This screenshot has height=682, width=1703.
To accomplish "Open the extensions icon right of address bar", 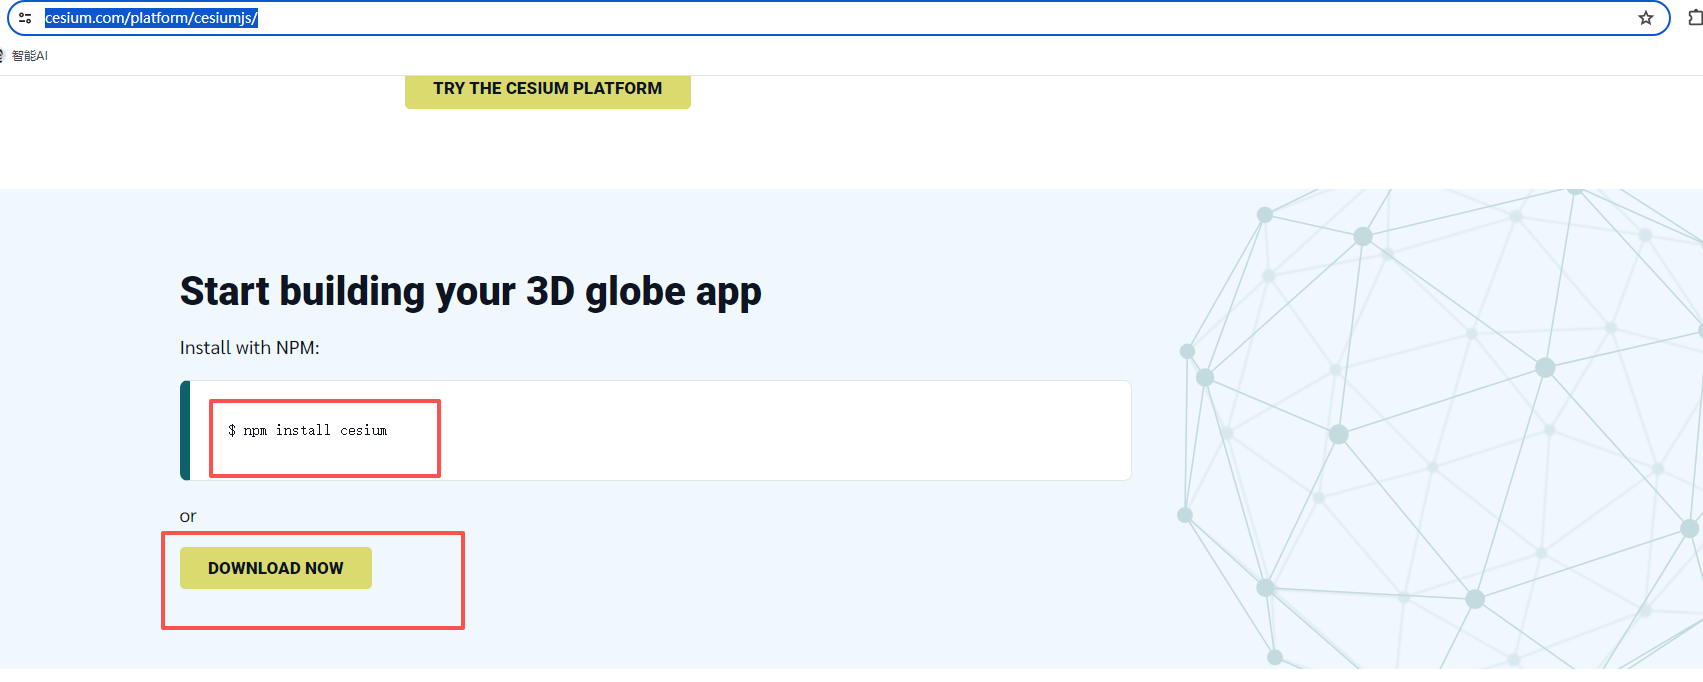I will tap(1695, 18).
